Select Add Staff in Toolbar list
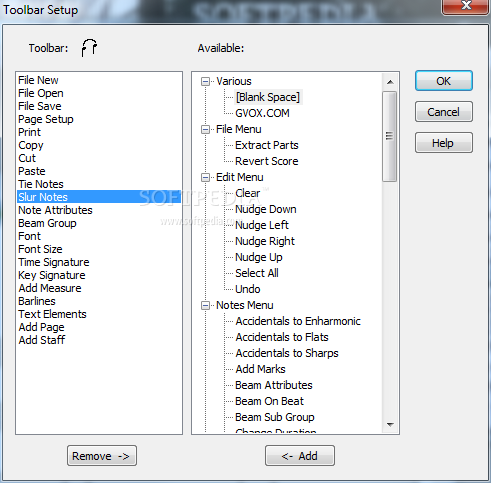491x483 pixels. click(99, 340)
